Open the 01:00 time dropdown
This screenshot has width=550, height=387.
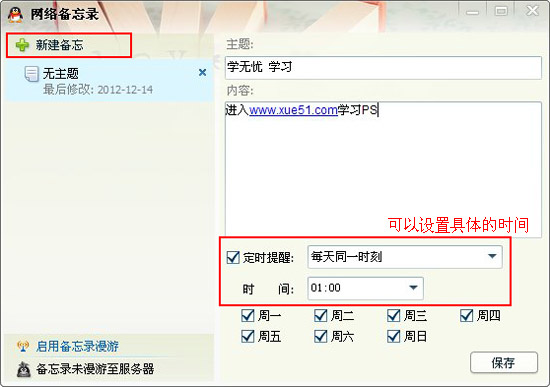pos(365,288)
